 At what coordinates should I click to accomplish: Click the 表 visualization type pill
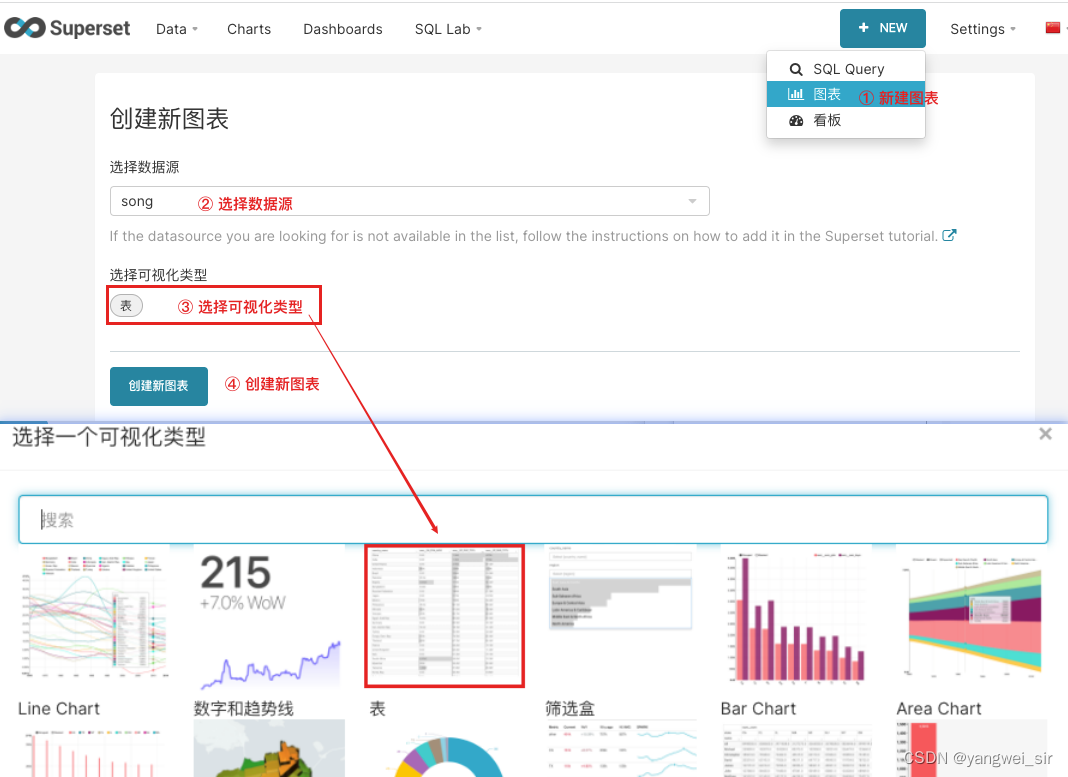tap(127, 306)
